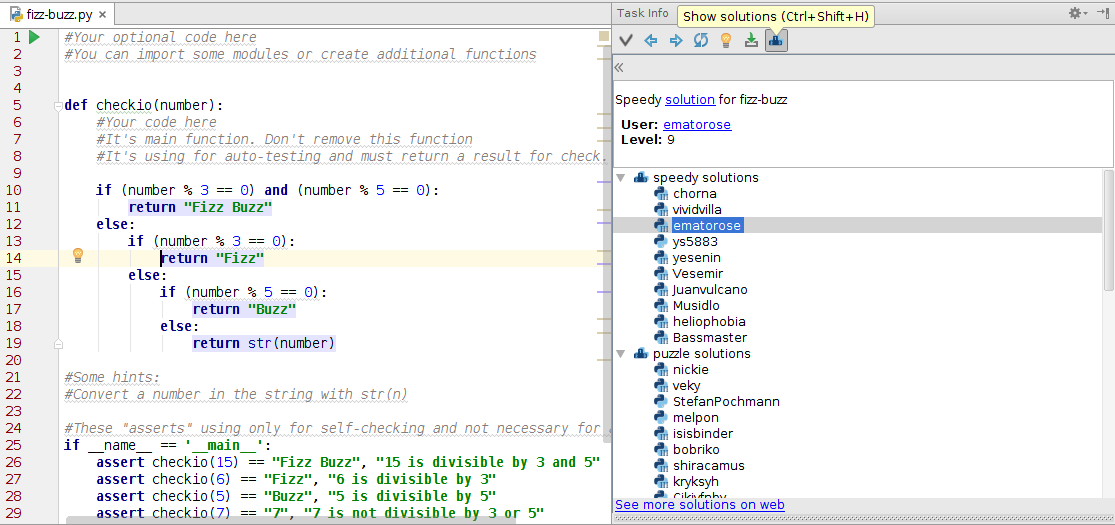This screenshot has width=1115, height=525.
Task: Collapse panel with the double chevron
Action: (619, 68)
